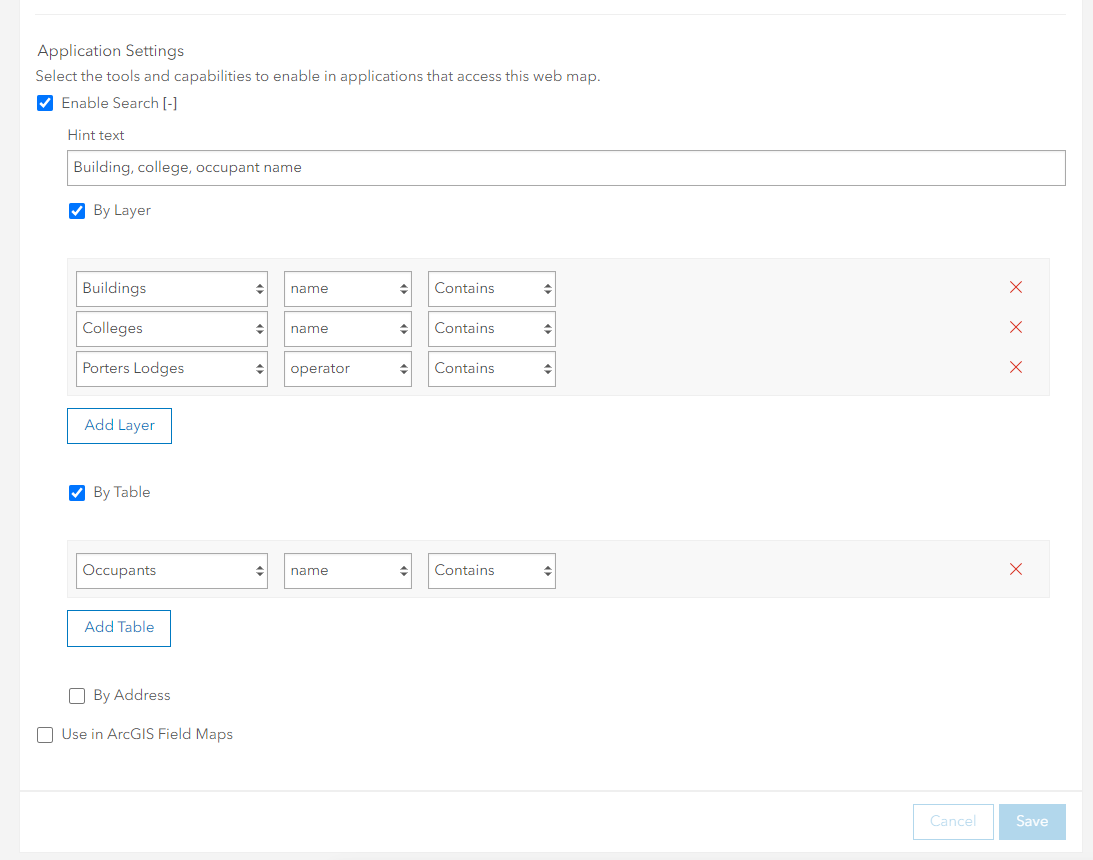
Task: Click into the Hint text input field
Action: [x=566, y=168]
